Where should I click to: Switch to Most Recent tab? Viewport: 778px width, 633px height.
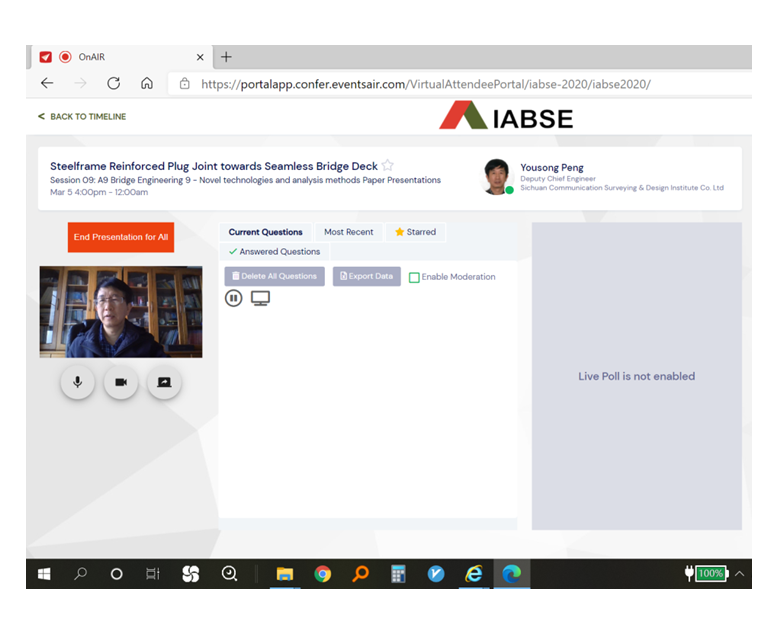(348, 232)
